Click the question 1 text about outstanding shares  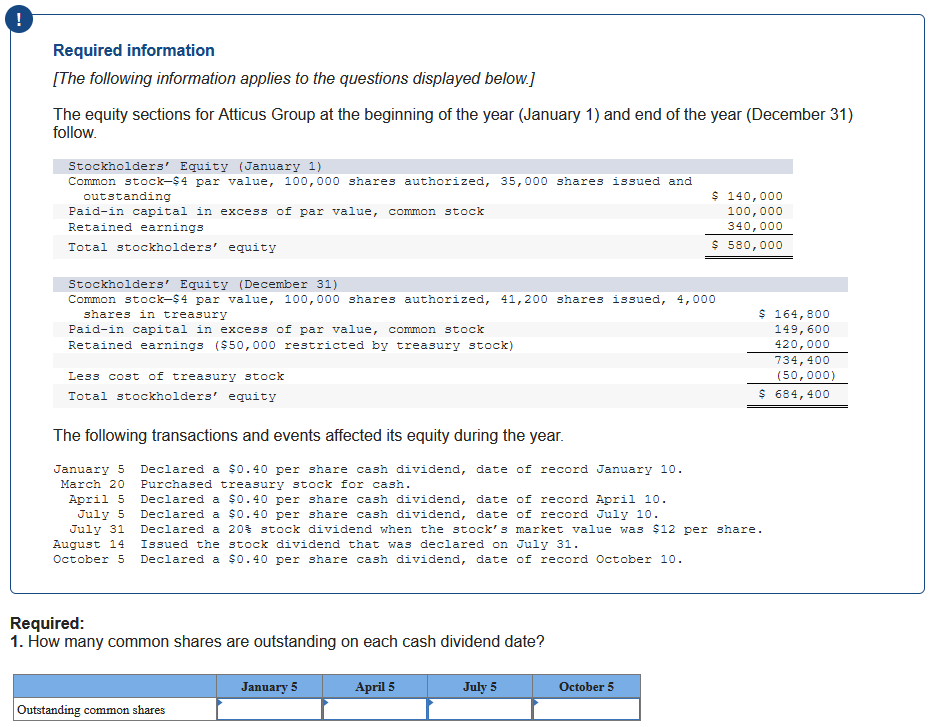(278, 642)
